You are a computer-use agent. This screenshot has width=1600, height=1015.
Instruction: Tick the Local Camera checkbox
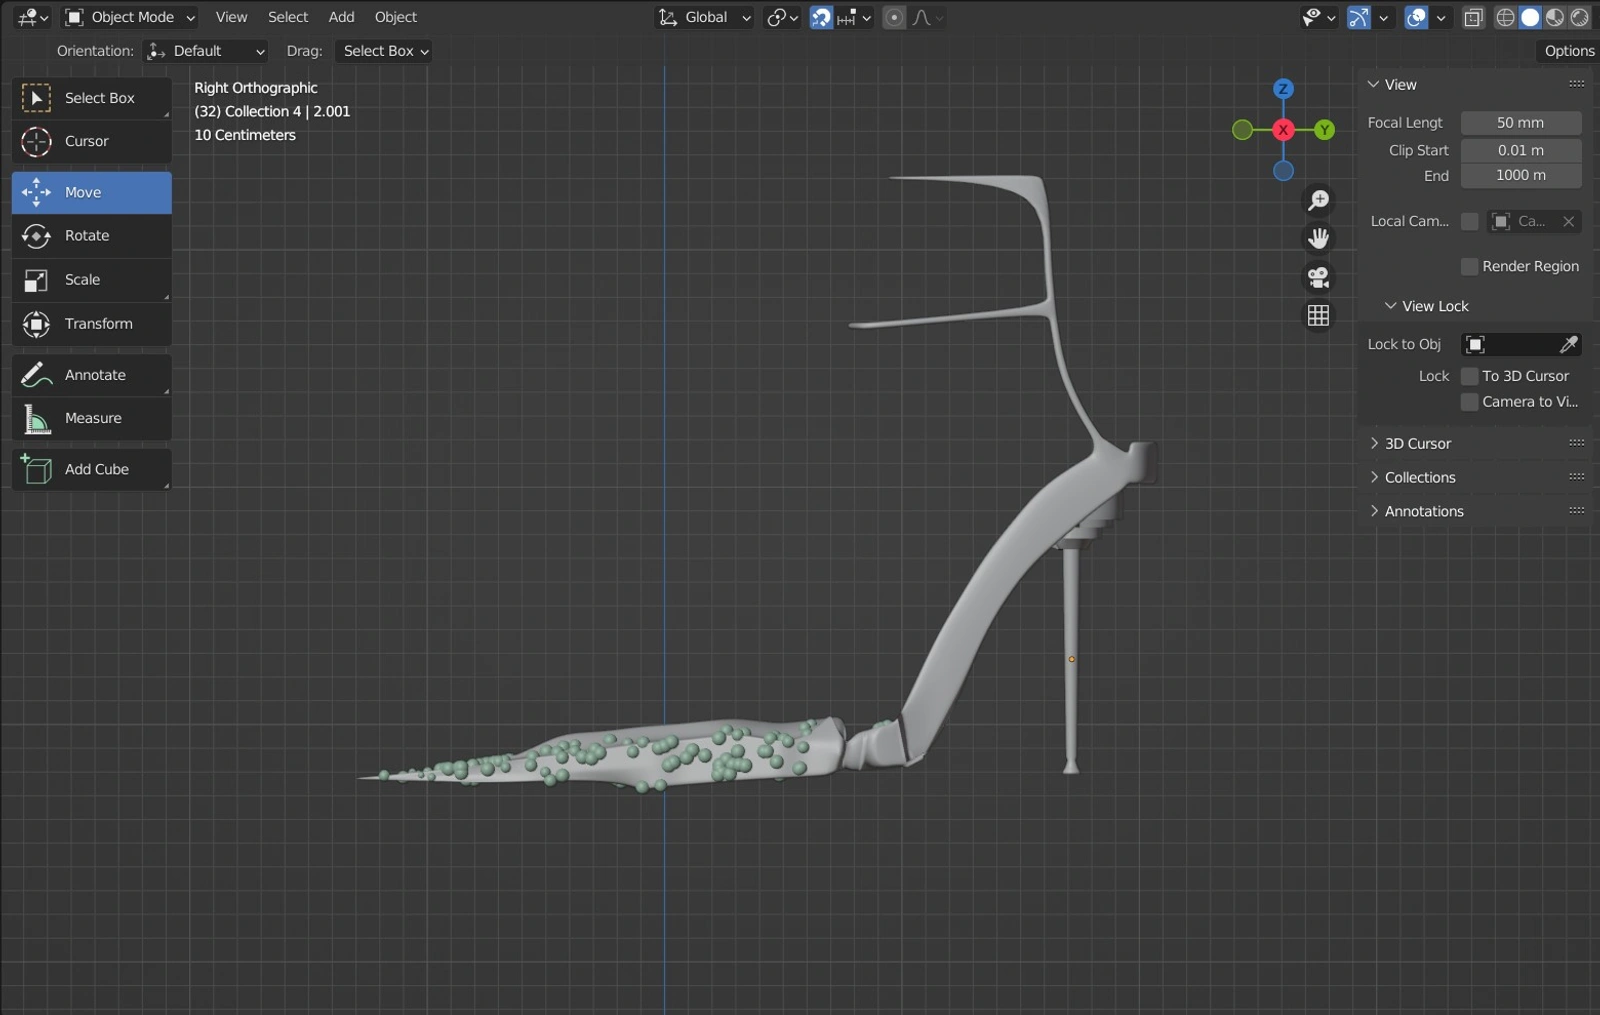click(1469, 221)
